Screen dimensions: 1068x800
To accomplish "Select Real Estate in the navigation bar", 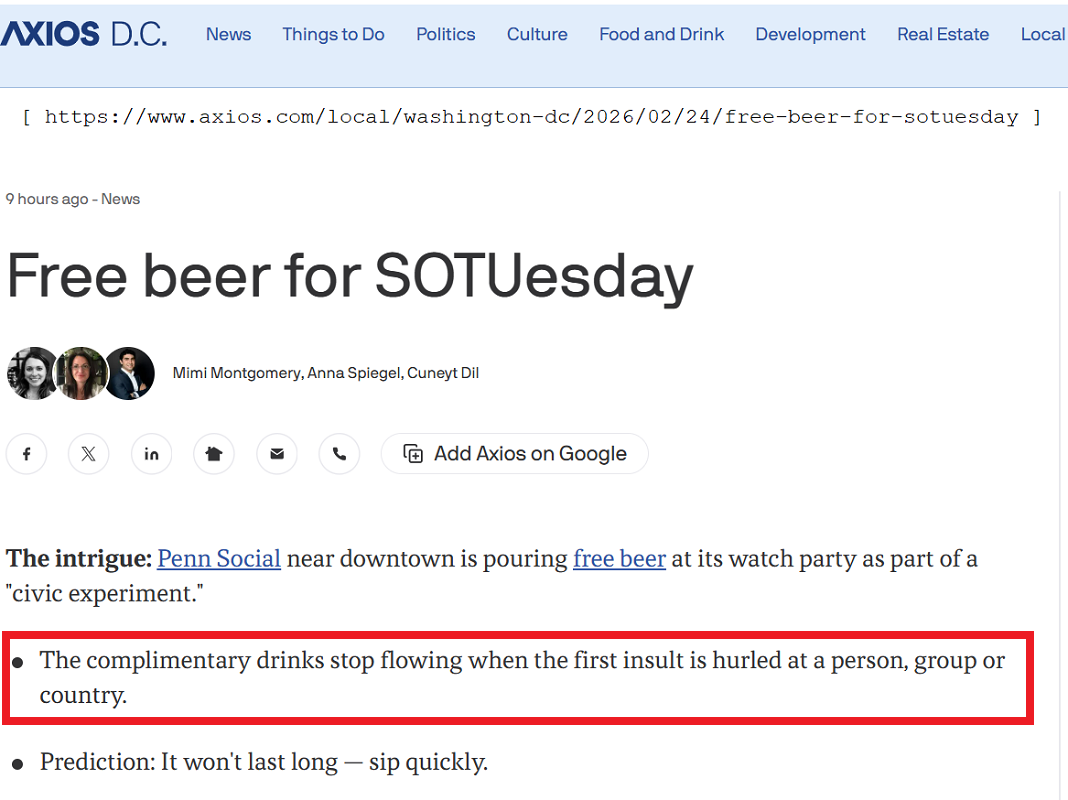I will (942, 34).
